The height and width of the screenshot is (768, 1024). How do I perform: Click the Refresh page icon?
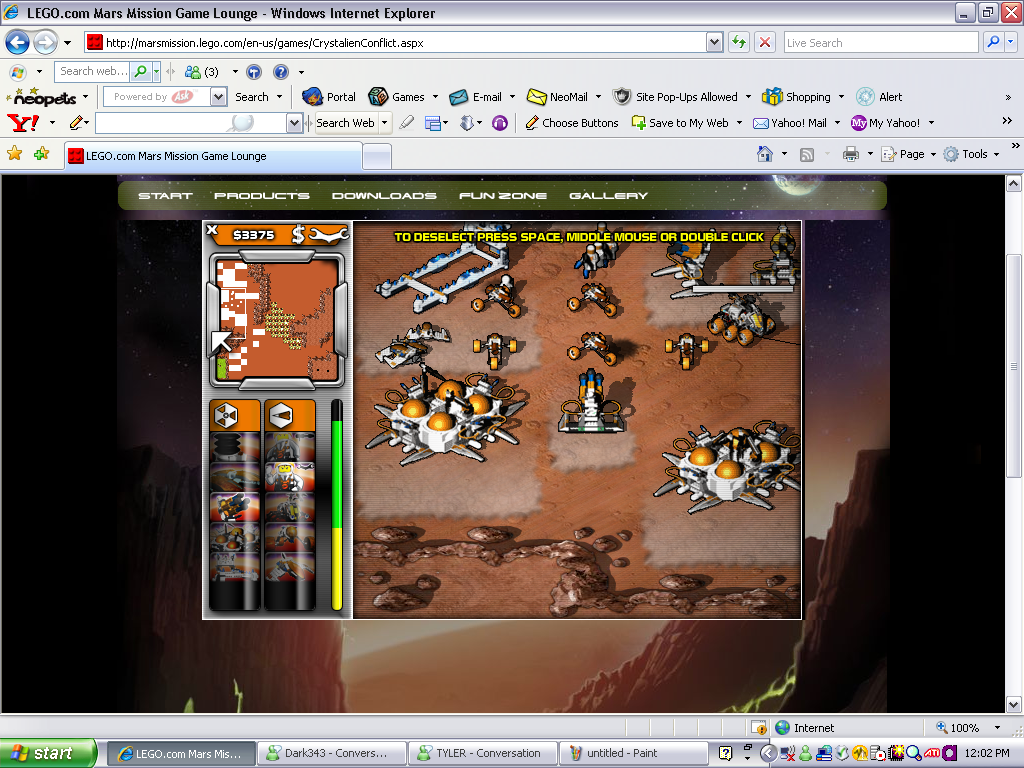[x=739, y=42]
